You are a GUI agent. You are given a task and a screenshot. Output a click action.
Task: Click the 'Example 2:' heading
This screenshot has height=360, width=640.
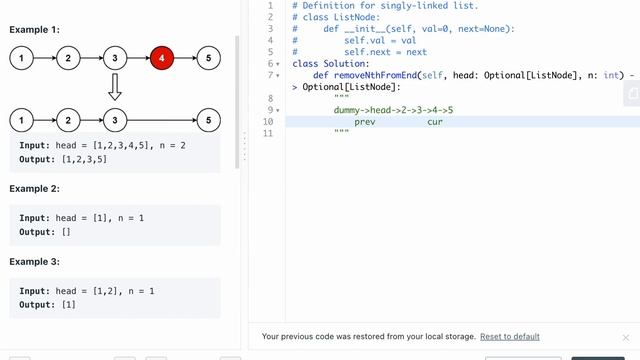click(34, 189)
